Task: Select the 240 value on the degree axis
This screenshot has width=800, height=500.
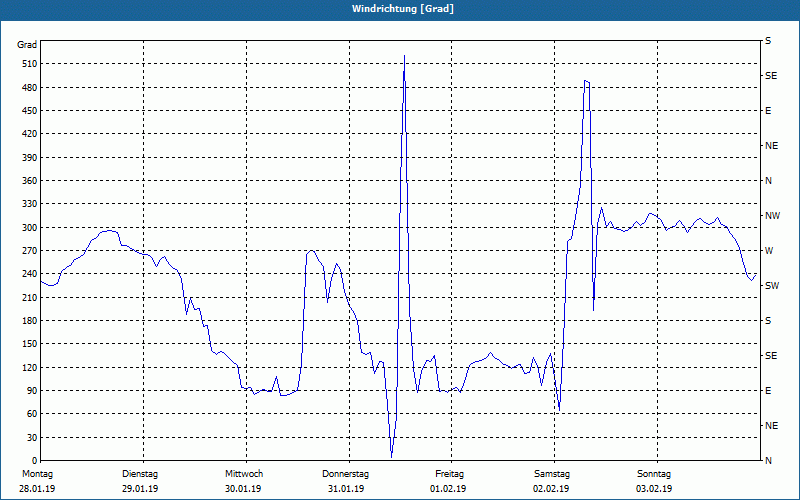Action: 30,274
